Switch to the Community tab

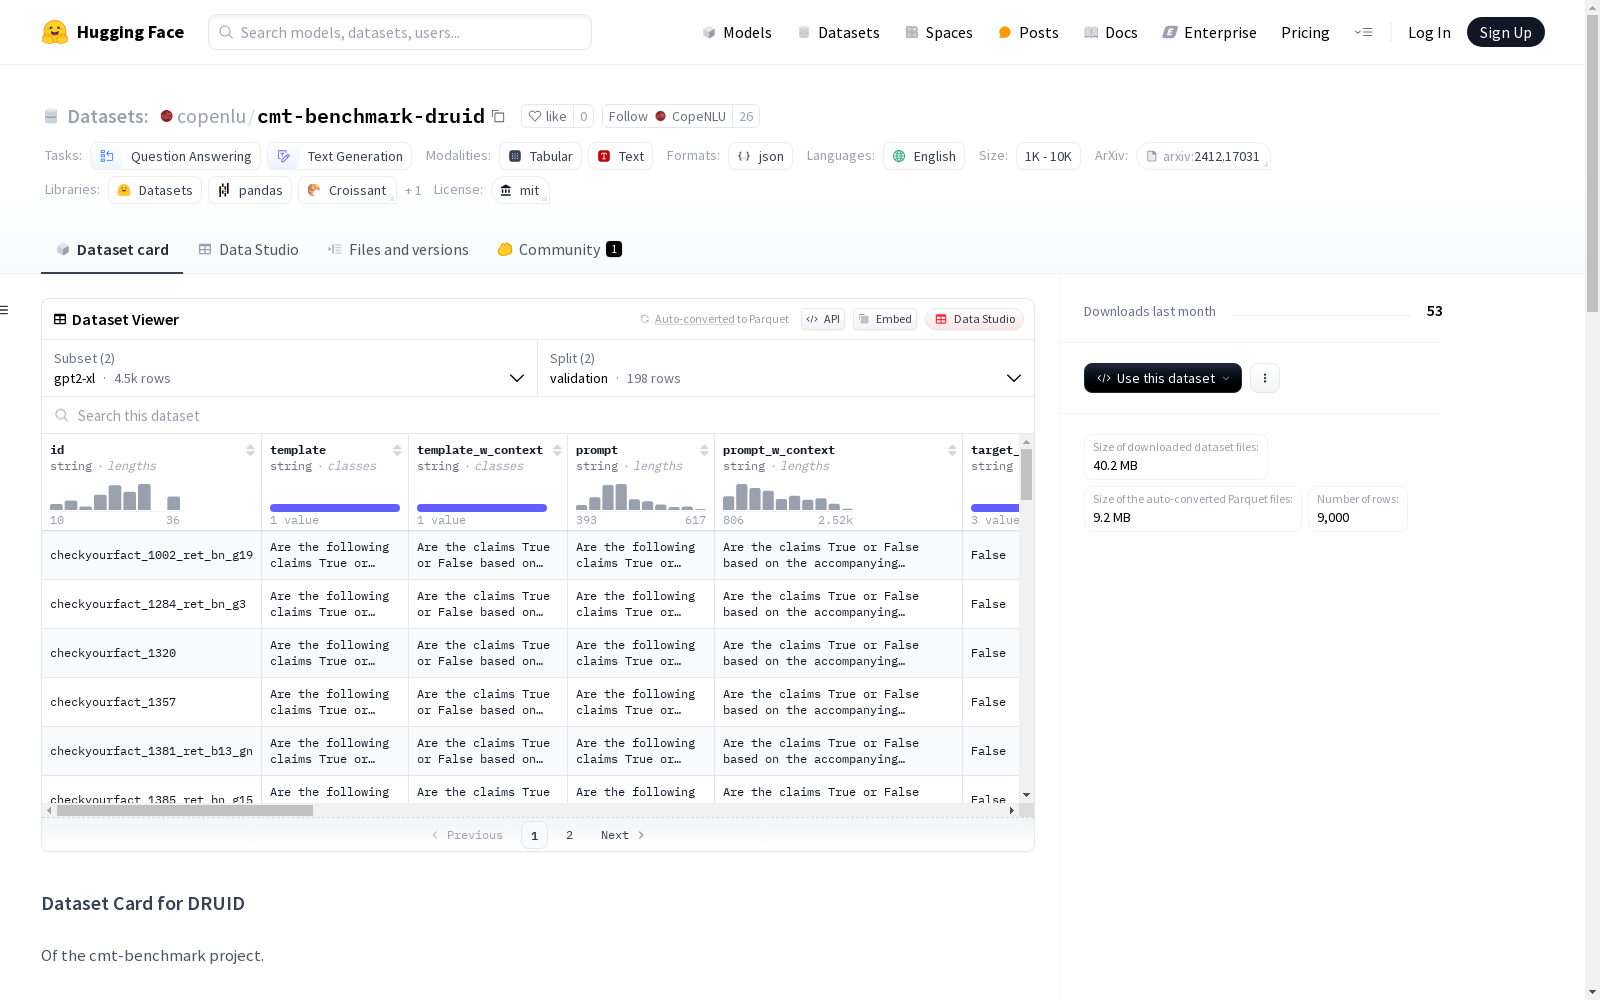[559, 250]
